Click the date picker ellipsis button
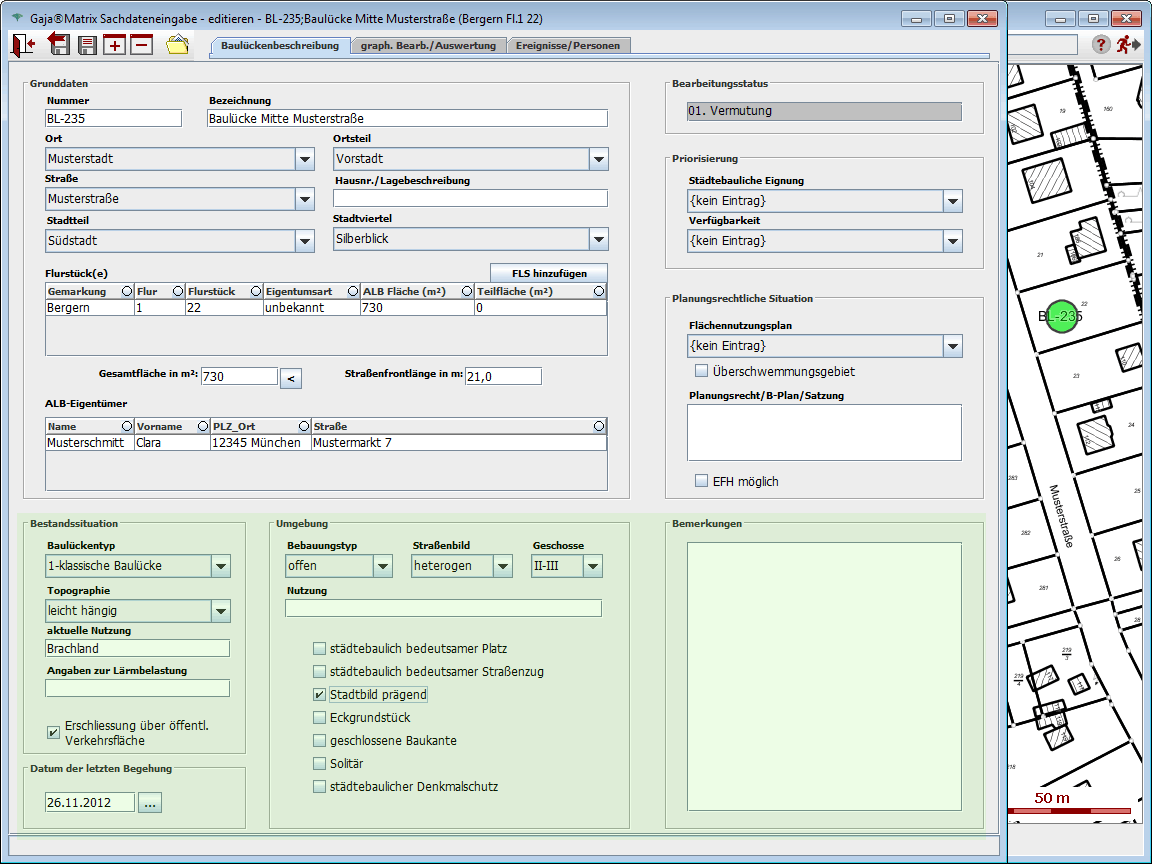Screen dimensions: 1152x864 (x=149, y=803)
